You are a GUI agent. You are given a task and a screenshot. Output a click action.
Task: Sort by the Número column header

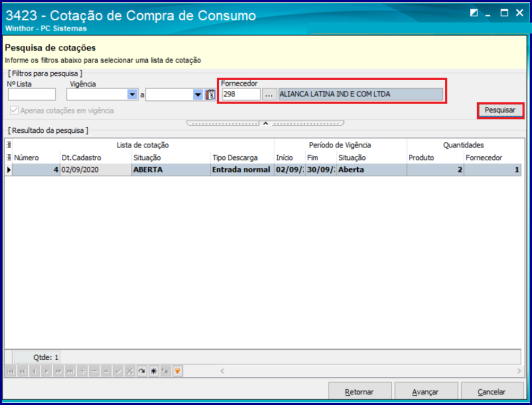(36, 158)
